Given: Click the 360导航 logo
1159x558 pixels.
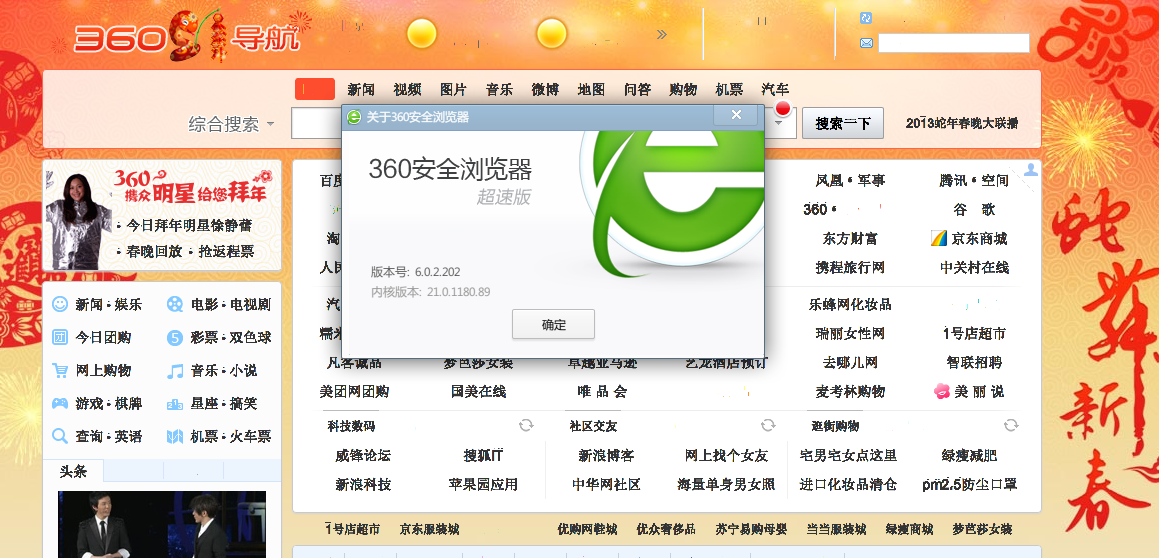Looking at the screenshot, I should tap(186, 35).
